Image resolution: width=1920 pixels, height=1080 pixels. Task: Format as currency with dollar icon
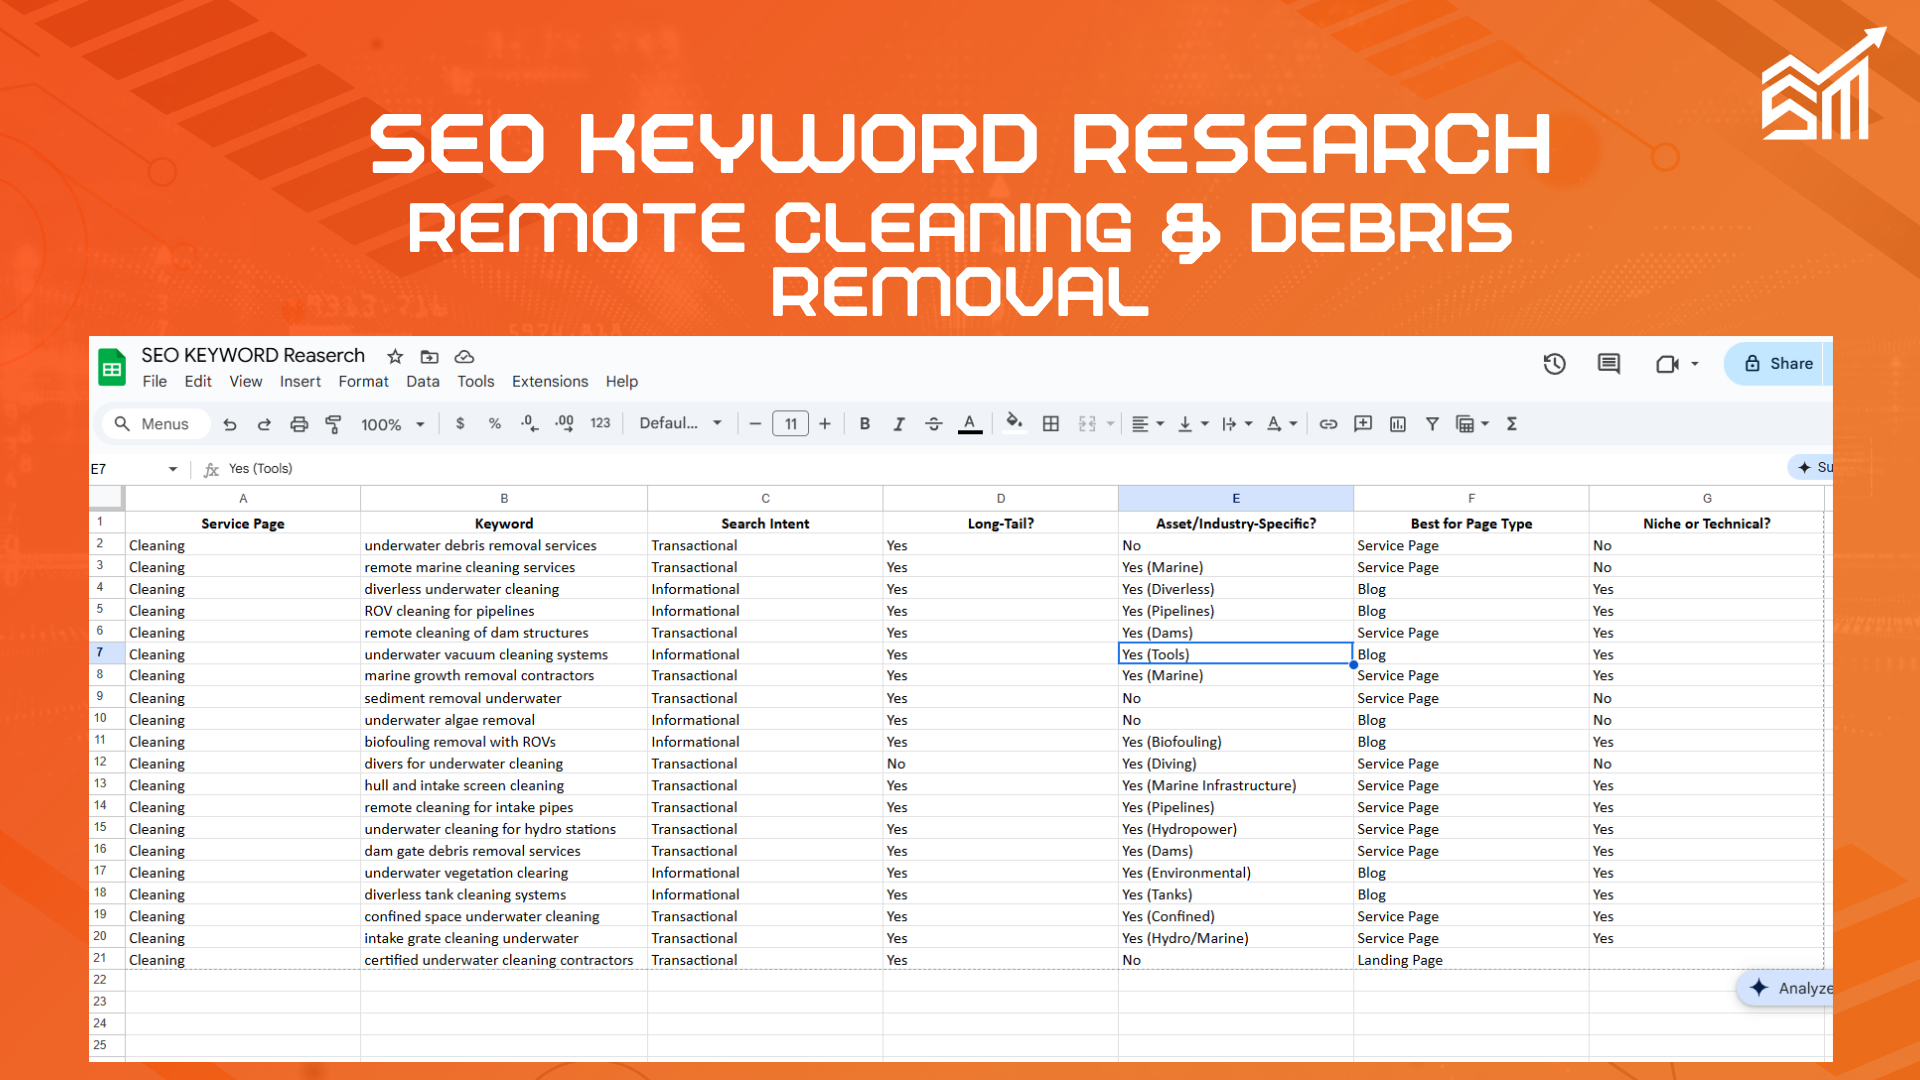(x=460, y=424)
